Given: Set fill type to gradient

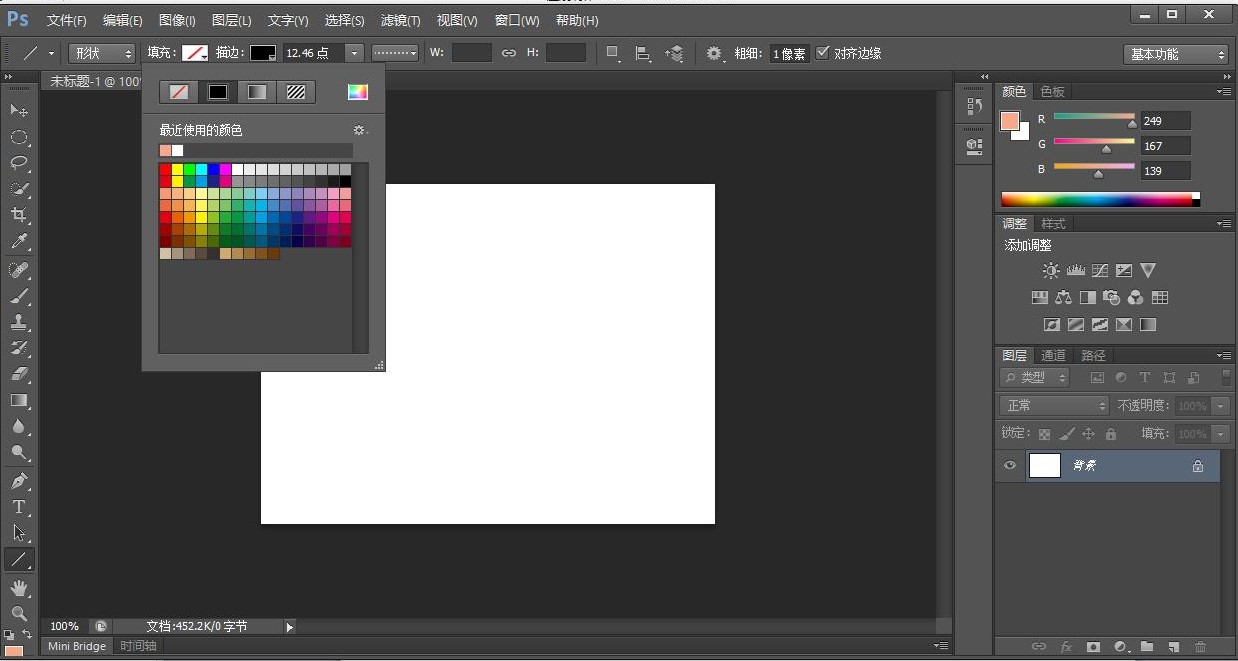Looking at the screenshot, I should click(257, 92).
